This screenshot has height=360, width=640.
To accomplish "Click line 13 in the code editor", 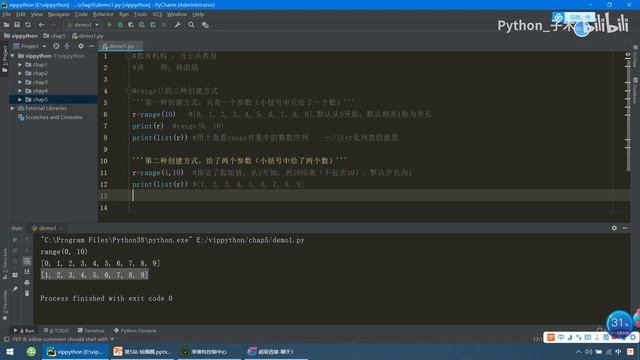I will pos(363,196).
